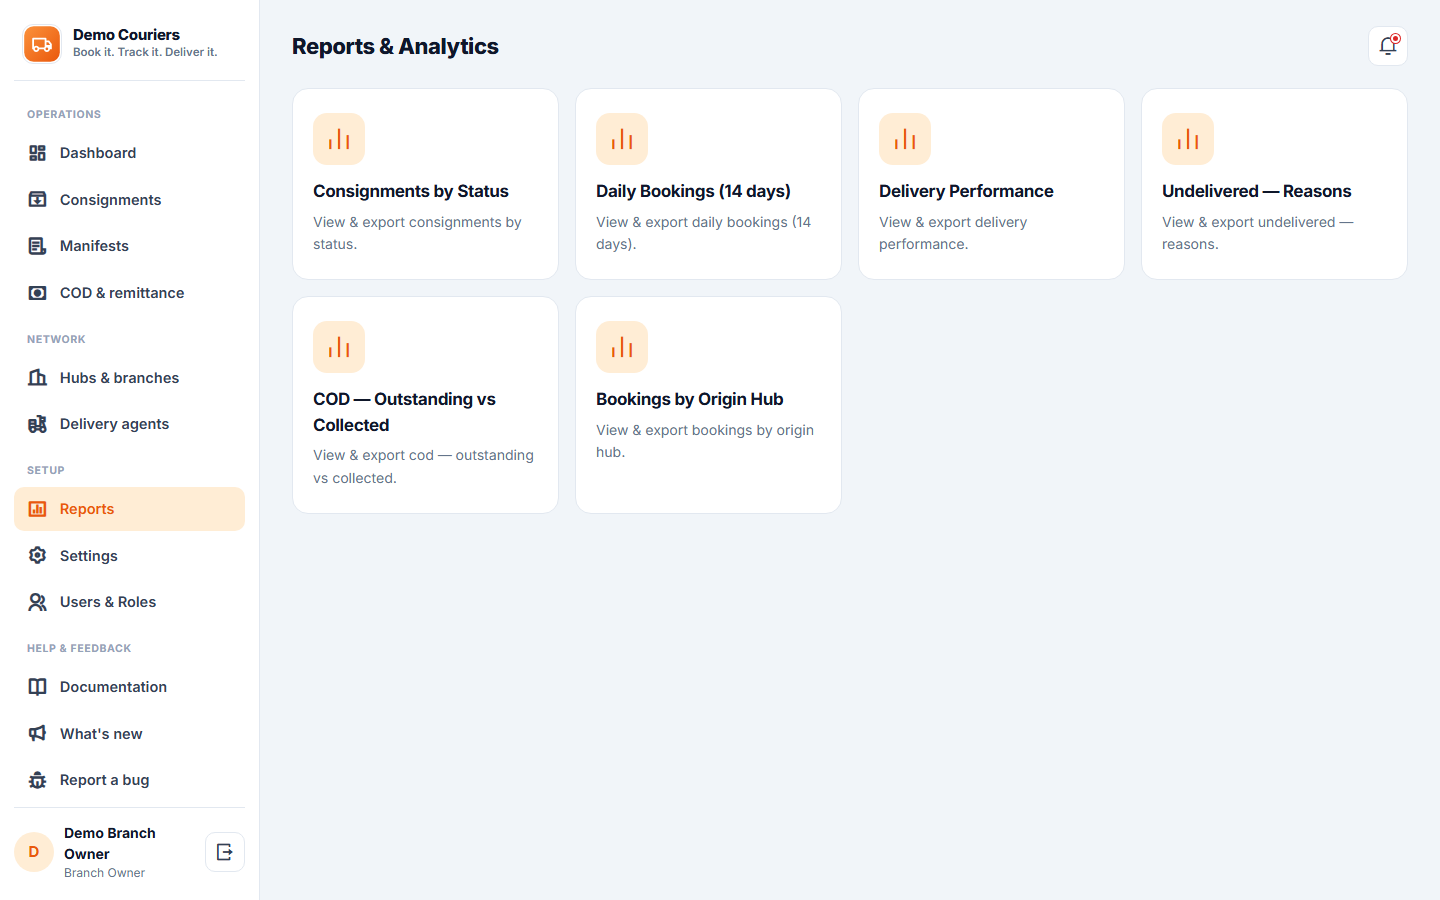
Task: Click the Consignments box icon
Action: click(38, 200)
